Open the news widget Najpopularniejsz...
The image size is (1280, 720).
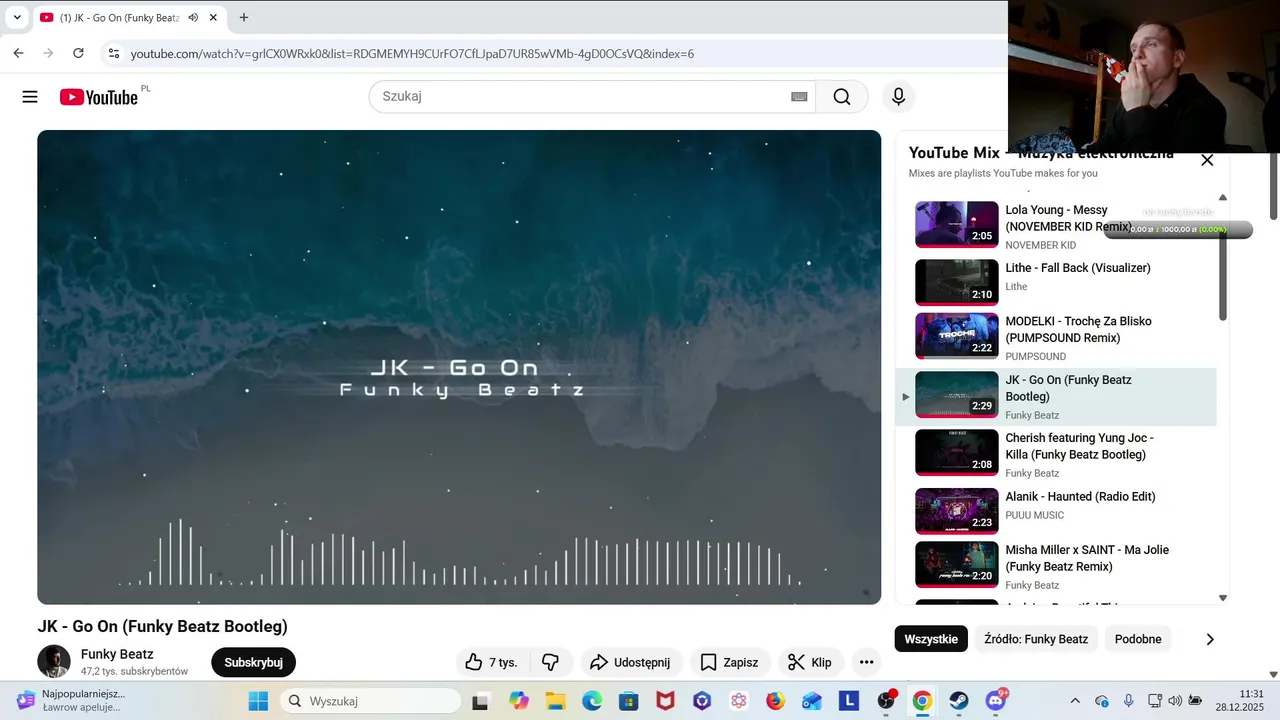(70, 701)
